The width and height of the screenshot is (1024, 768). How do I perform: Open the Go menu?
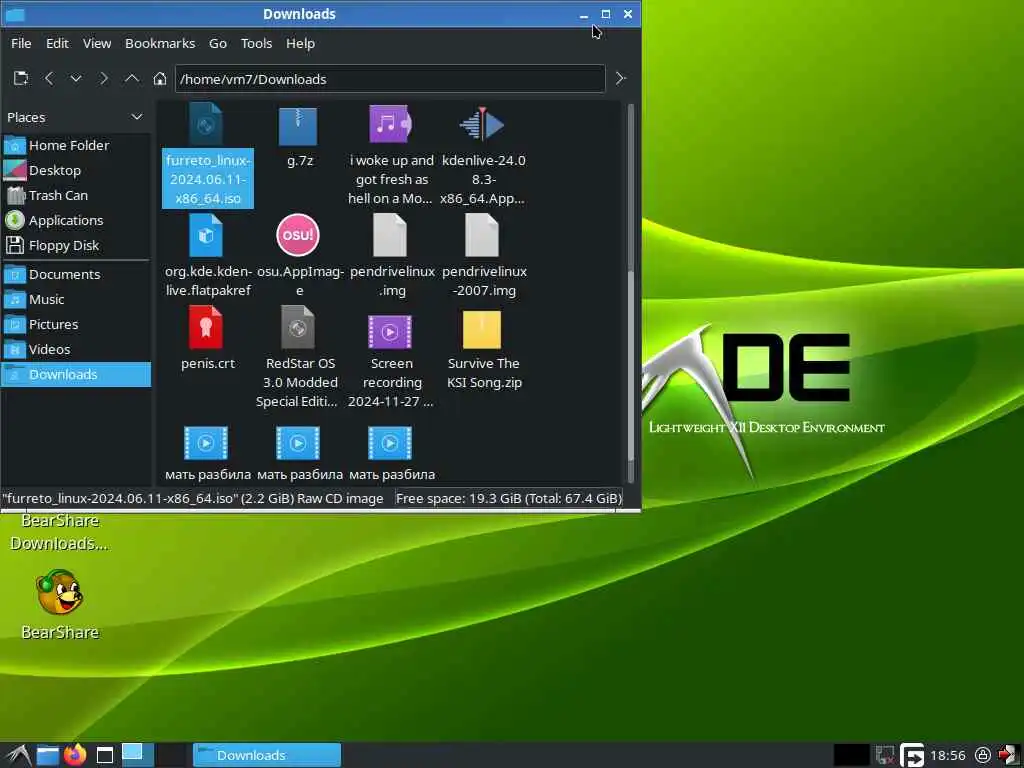point(217,43)
